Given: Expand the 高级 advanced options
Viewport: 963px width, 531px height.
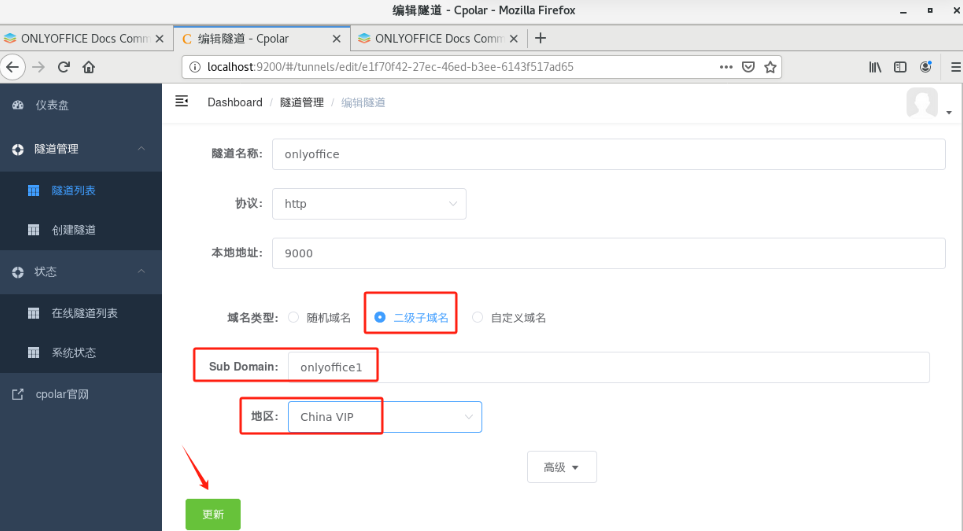Looking at the screenshot, I should click(x=561, y=467).
